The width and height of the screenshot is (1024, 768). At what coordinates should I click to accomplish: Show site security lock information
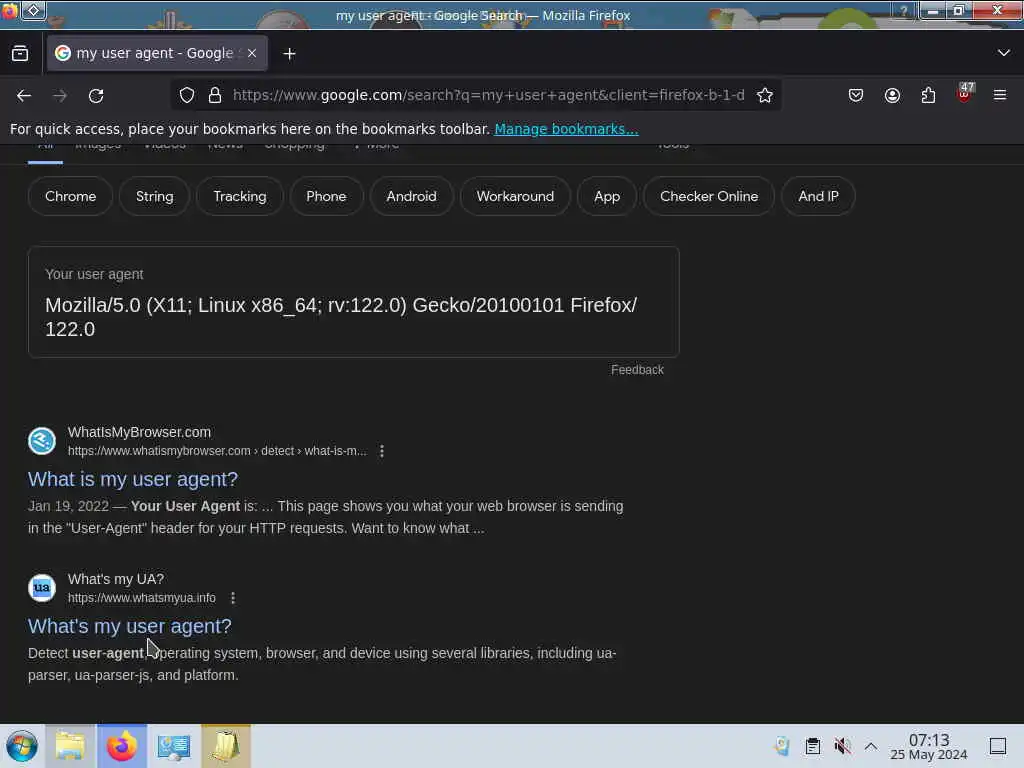click(x=215, y=95)
